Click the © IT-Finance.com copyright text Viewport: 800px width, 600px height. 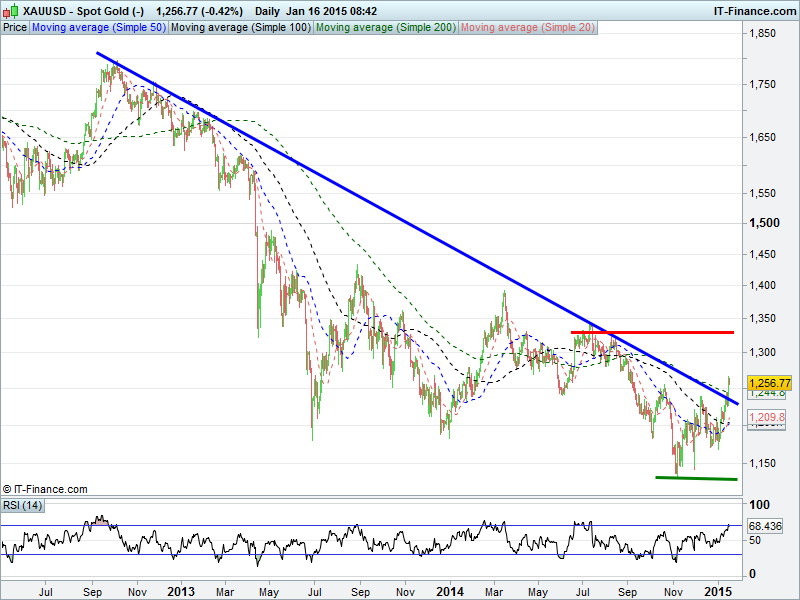[x=45, y=489]
